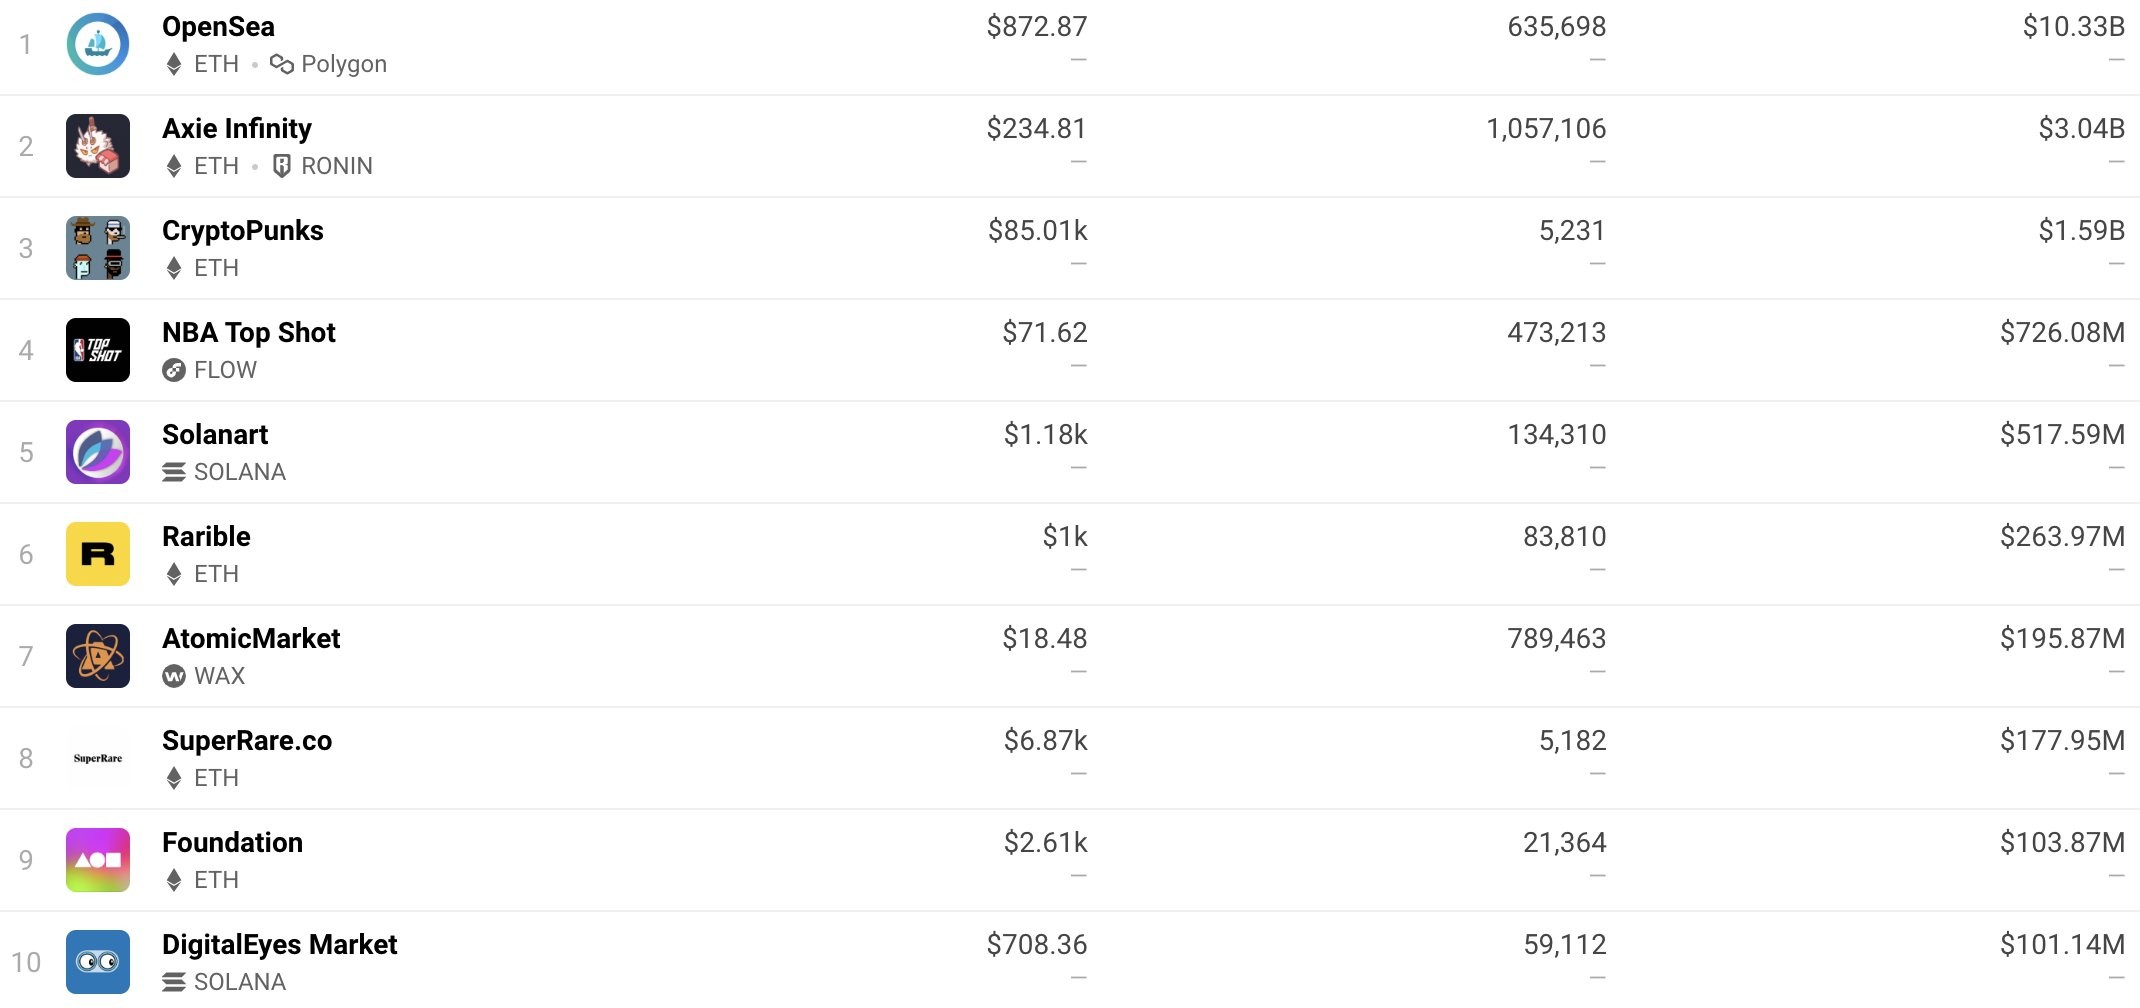Screen dimensions: 2140x1008
Task: Select the Polygon chain tag under OpenSea
Action: click(x=328, y=64)
